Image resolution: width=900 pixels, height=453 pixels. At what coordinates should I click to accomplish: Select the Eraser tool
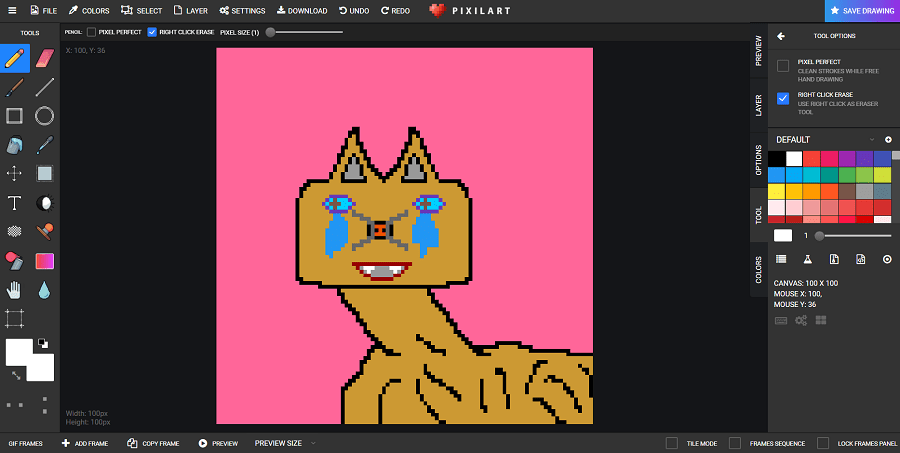(x=45, y=58)
